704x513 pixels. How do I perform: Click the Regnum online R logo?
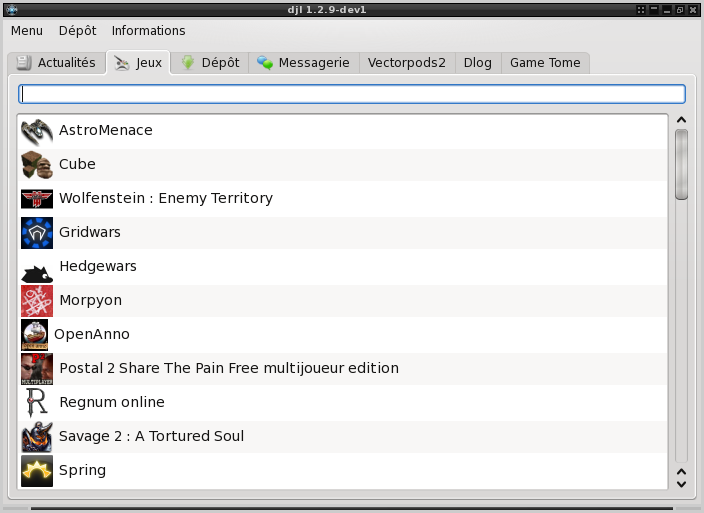click(x=37, y=403)
